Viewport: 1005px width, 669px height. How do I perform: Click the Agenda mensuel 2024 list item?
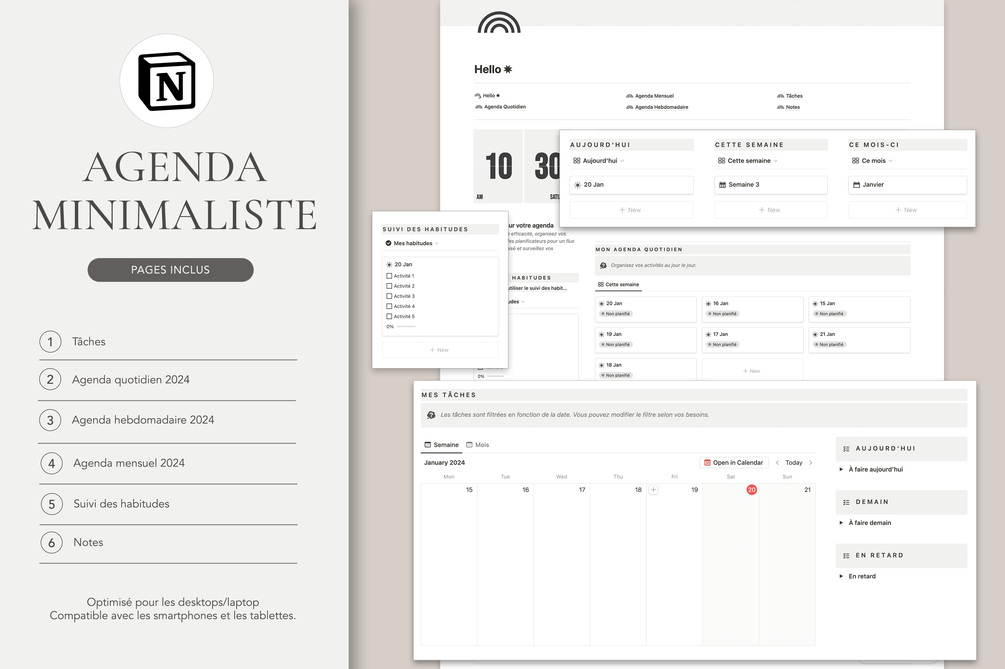[x=129, y=463]
